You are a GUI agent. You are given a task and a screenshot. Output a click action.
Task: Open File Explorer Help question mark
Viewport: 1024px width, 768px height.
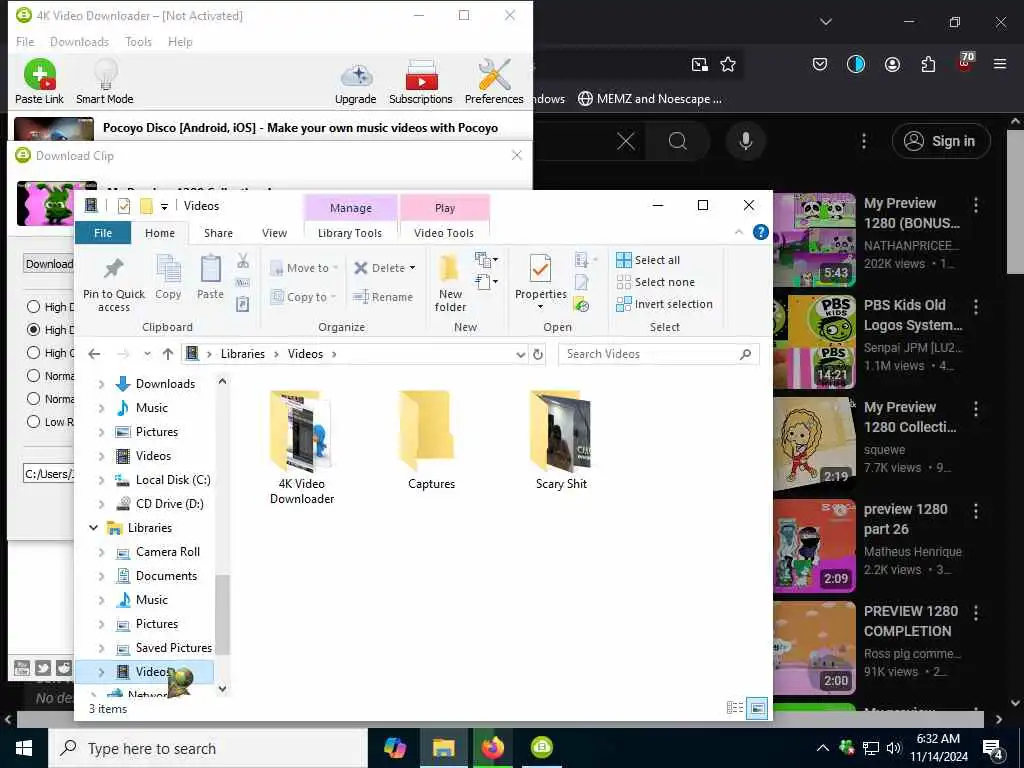[760, 232]
